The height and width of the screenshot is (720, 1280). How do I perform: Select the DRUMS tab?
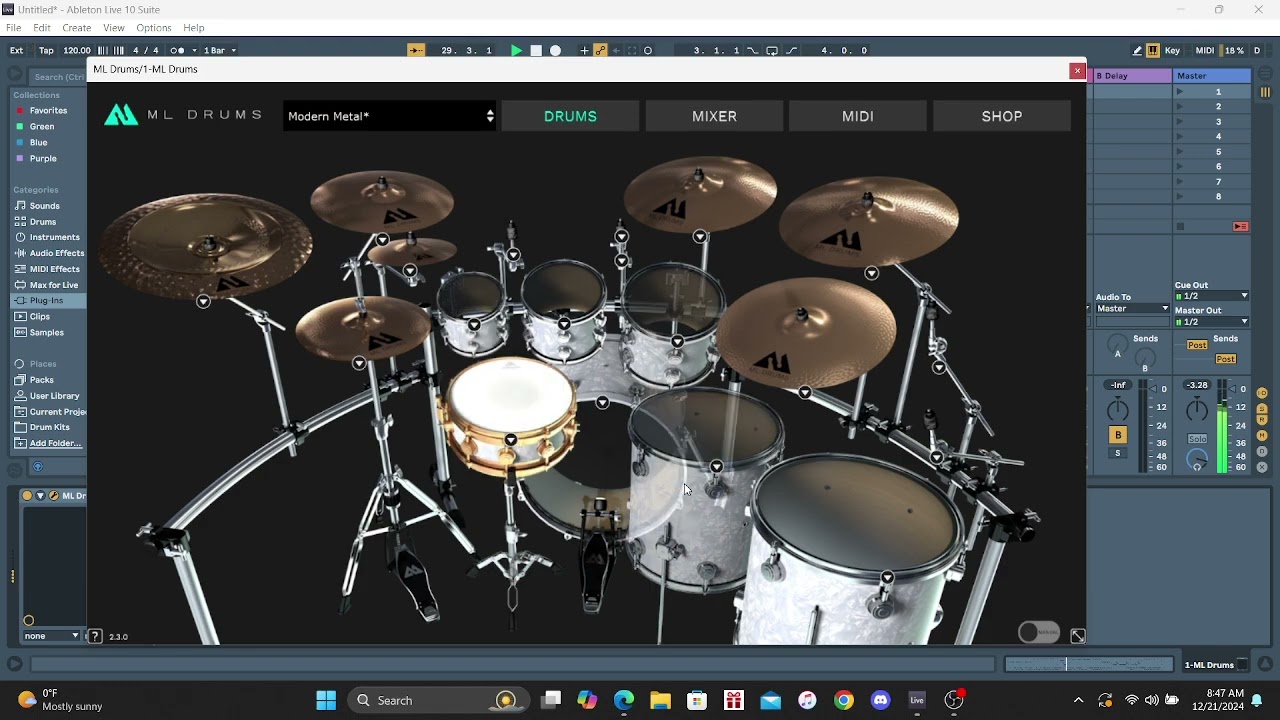click(570, 116)
